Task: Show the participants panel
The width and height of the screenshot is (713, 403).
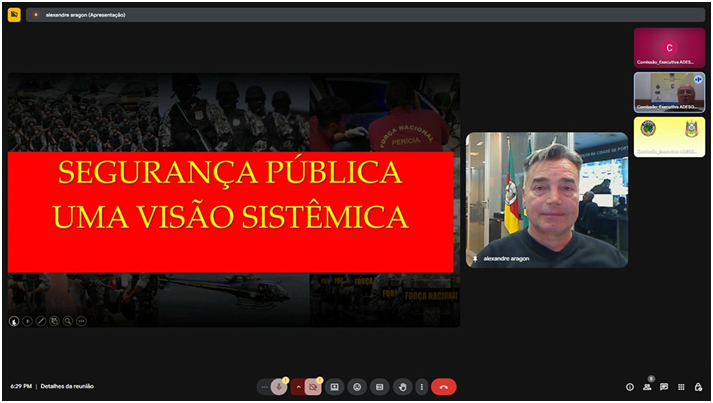Action: coord(647,387)
